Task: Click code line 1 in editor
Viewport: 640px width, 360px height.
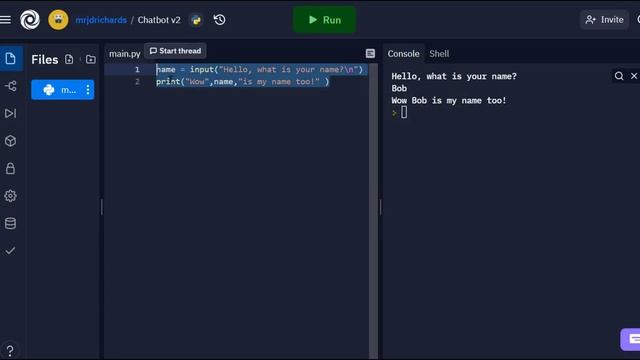Action: [260, 69]
